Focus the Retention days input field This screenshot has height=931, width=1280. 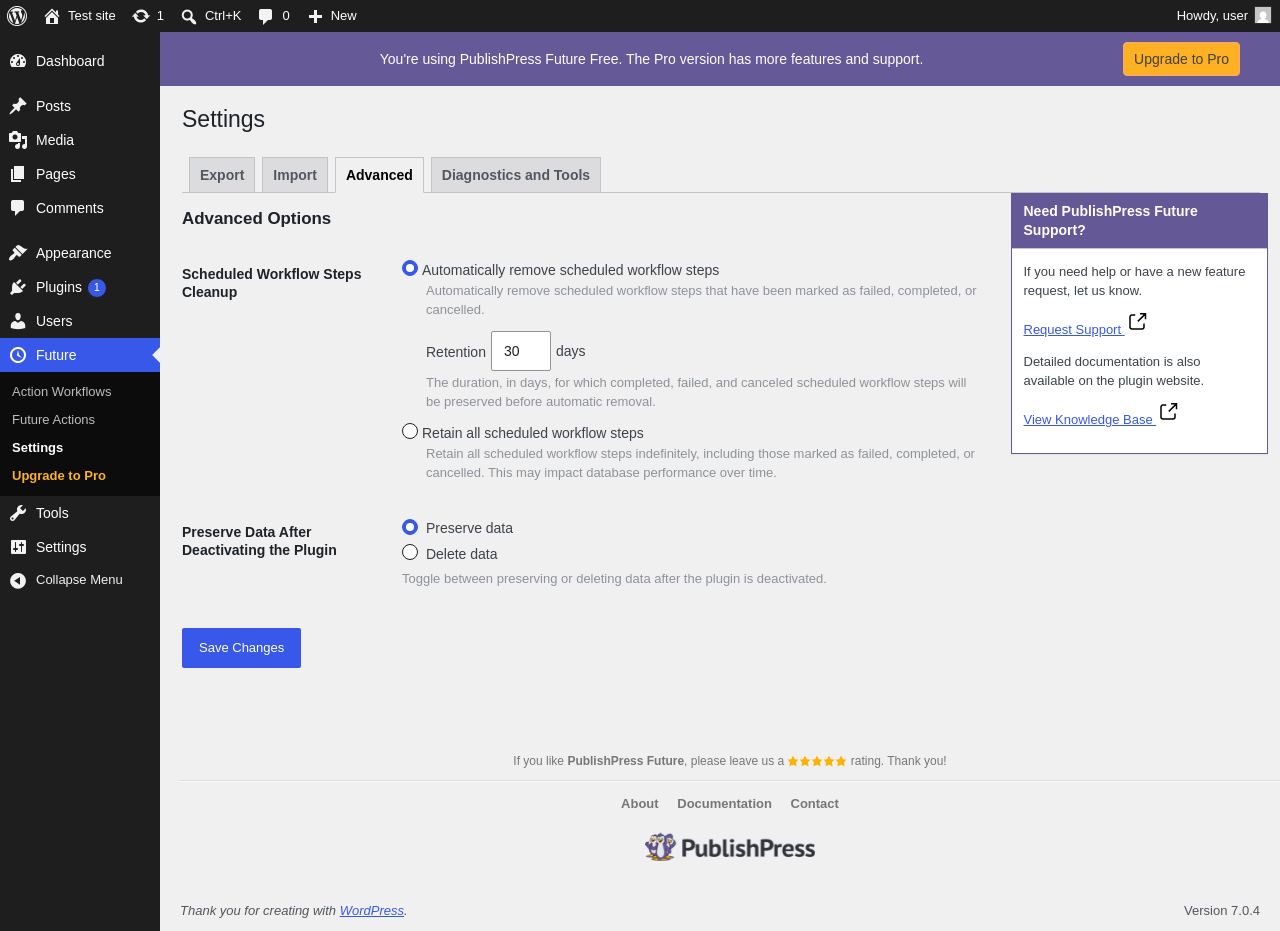pyautogui.click(x=521, y=351)
